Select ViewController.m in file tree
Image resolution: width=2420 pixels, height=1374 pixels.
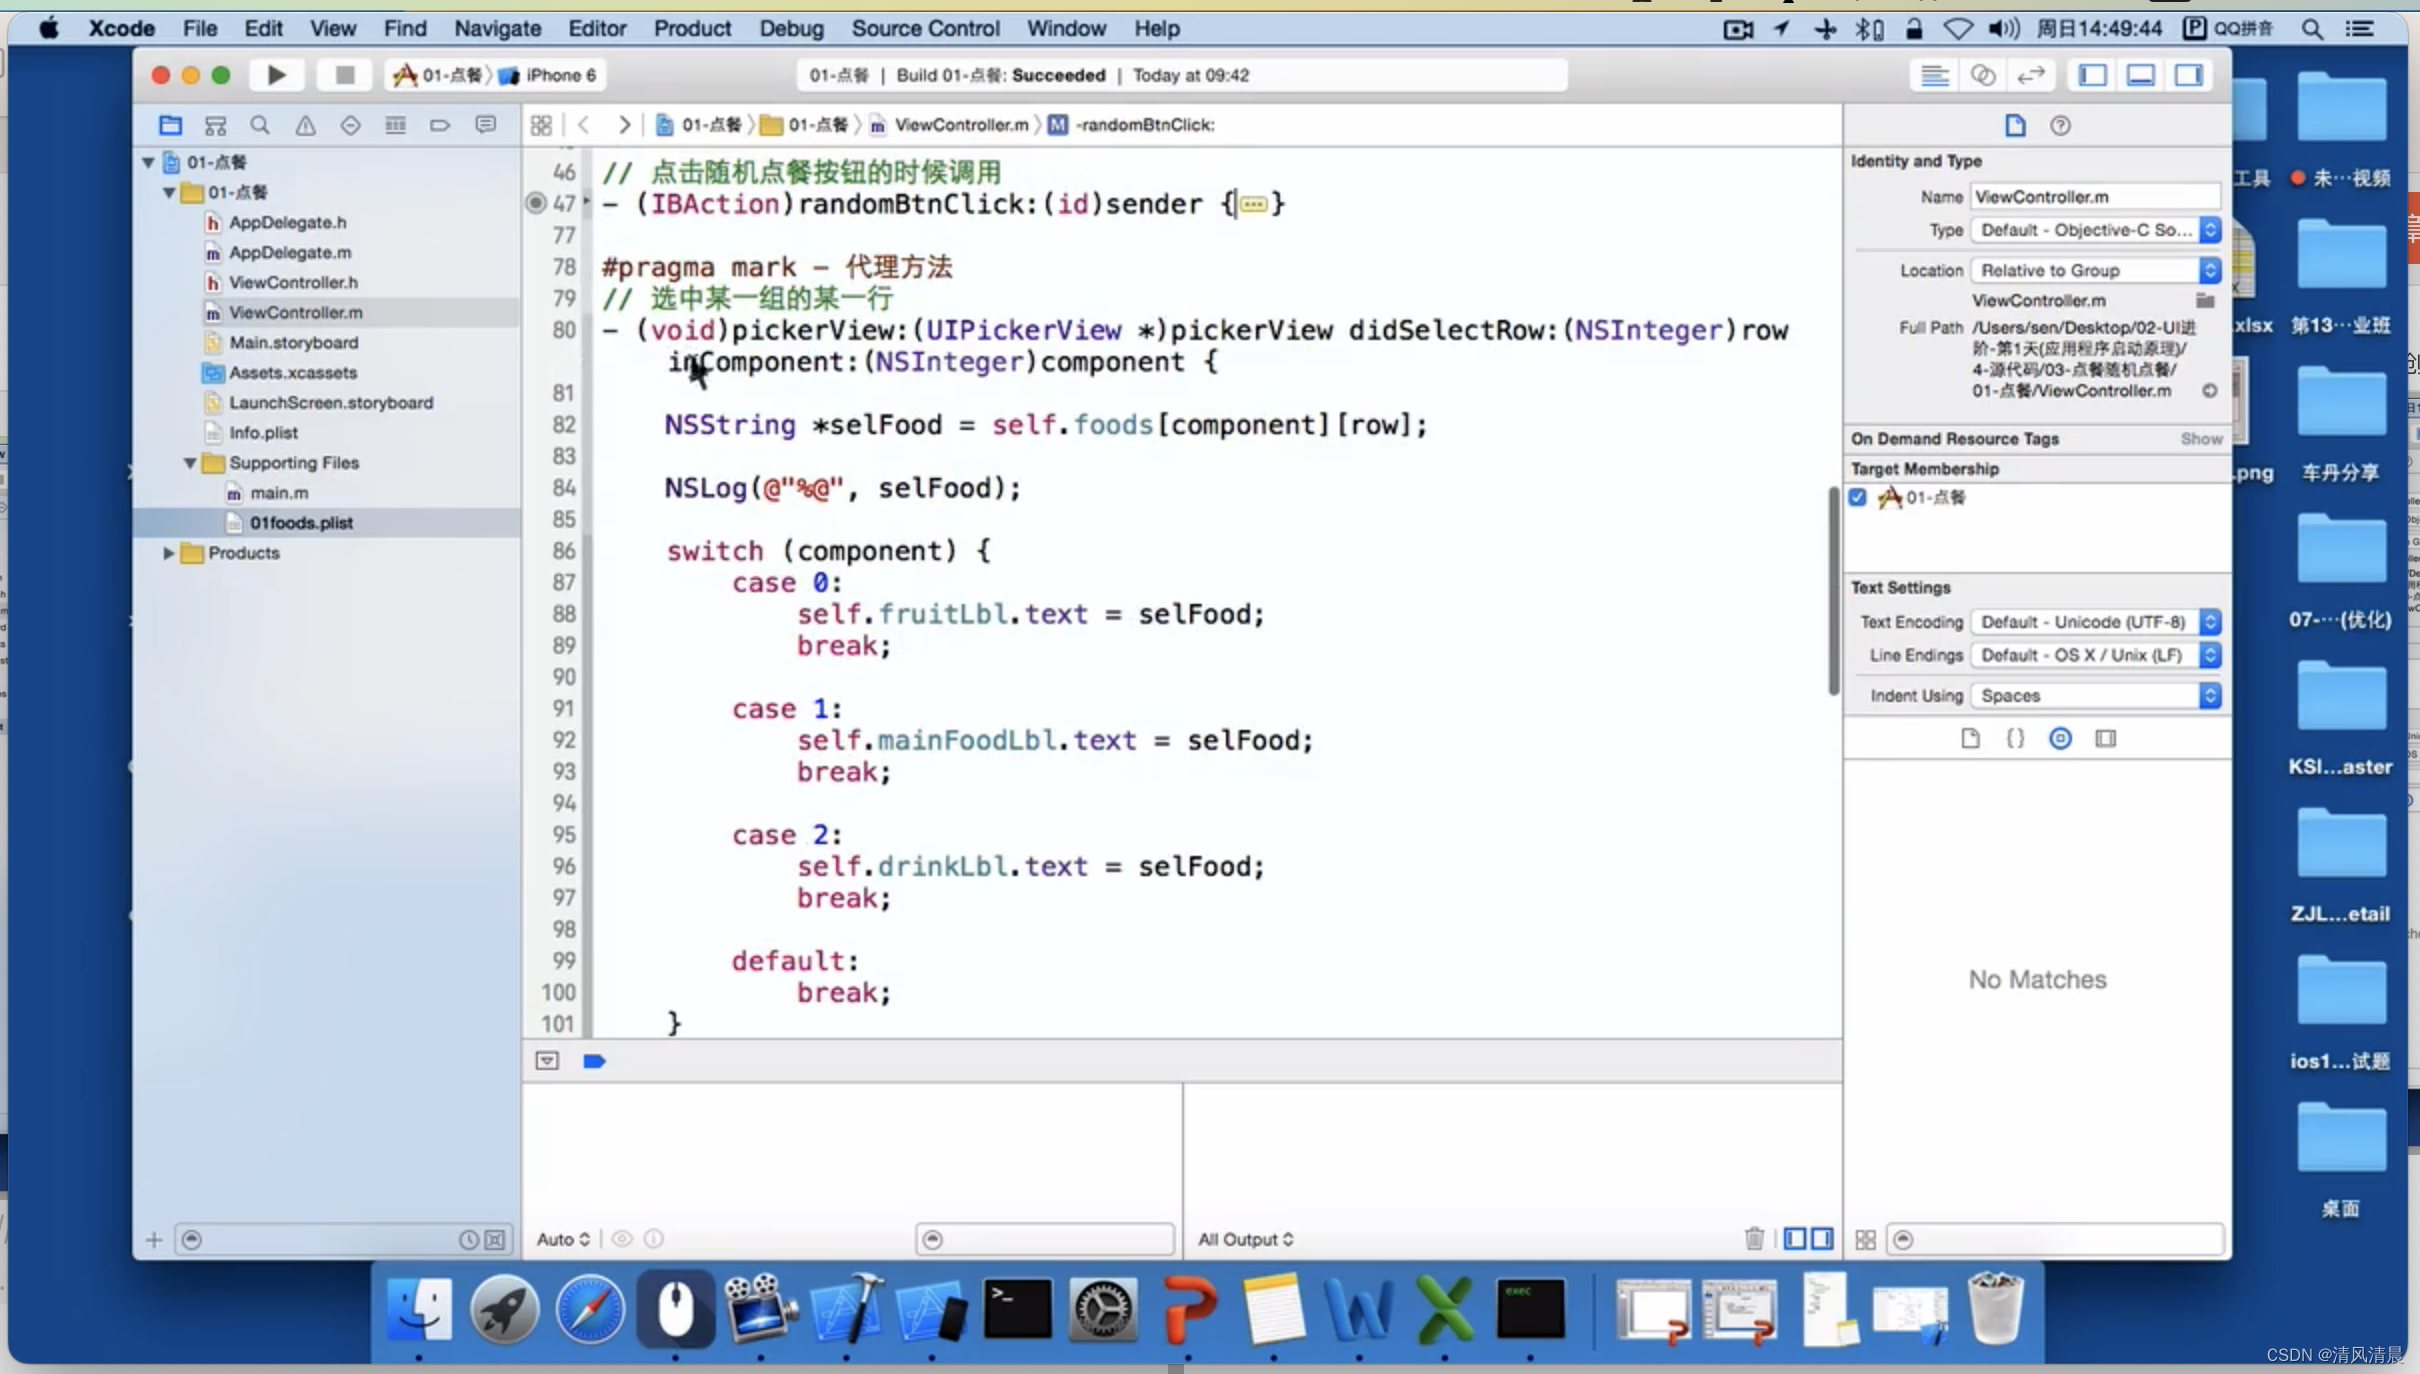coord(296,311)
